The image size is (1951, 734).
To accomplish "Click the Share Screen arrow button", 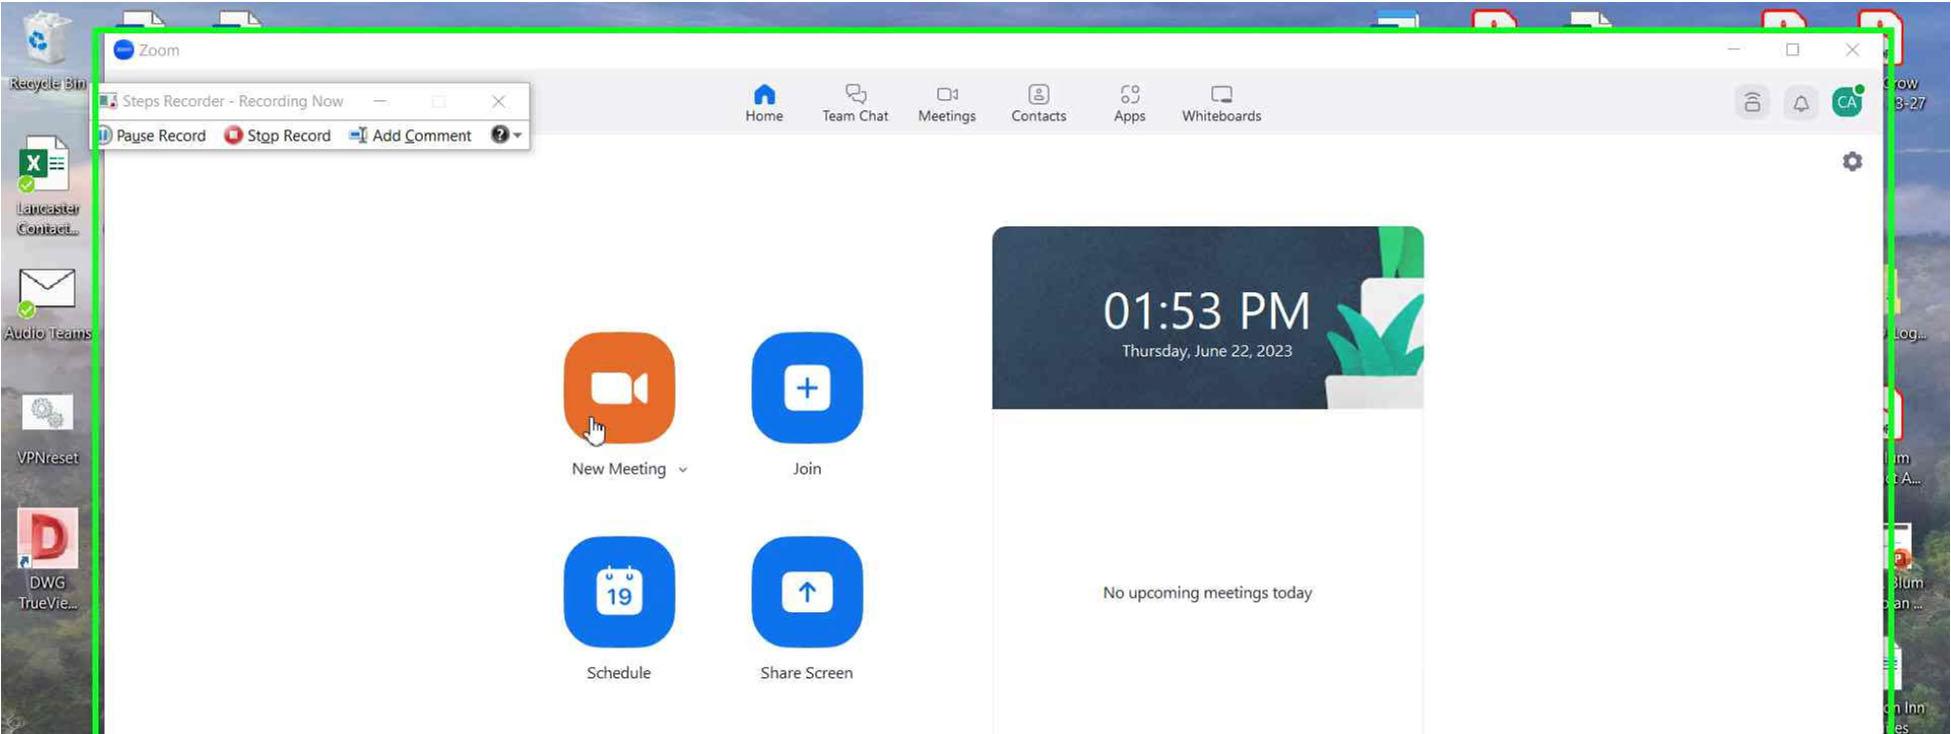I will [x=807, y=592].
